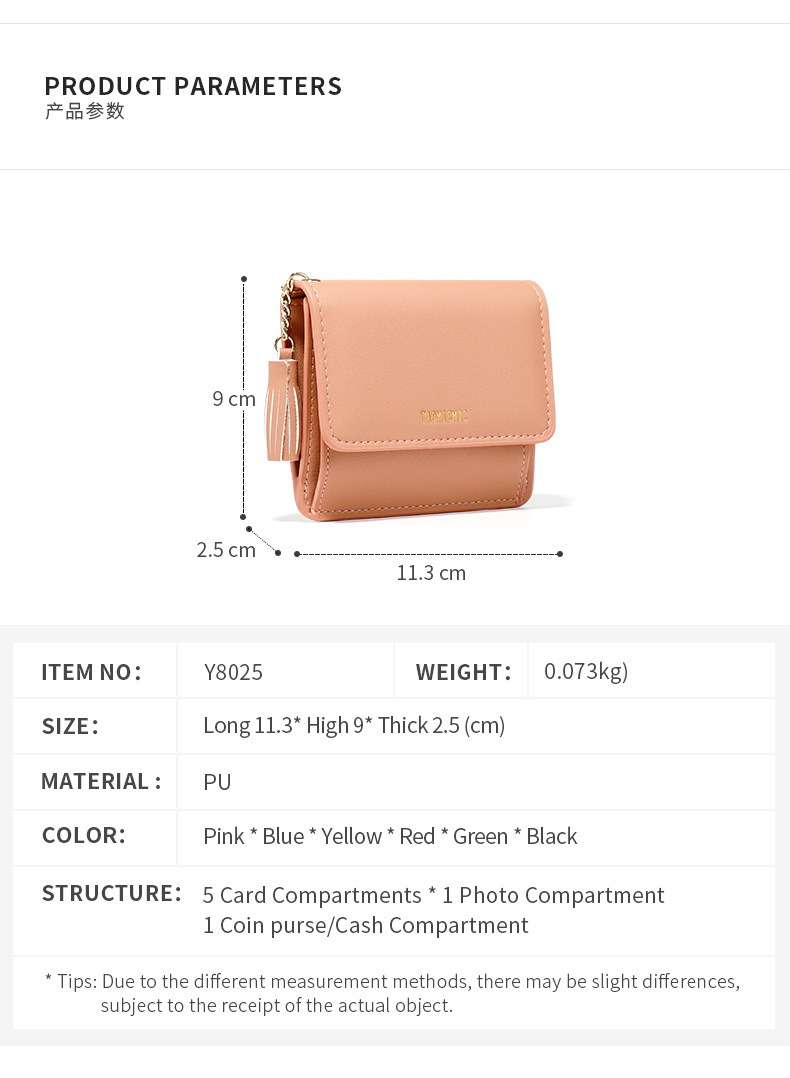Select the 5 Card Compartments text
Viewport: 790px width, 1078px height.
(x=312, y=896)
